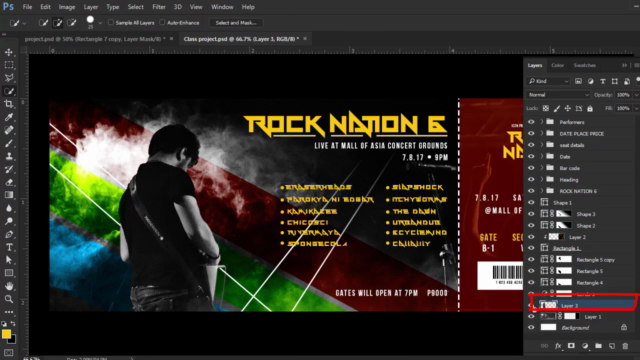
Task: Enable Auto-Enhance checkbox
Action: tap(162, 22)
